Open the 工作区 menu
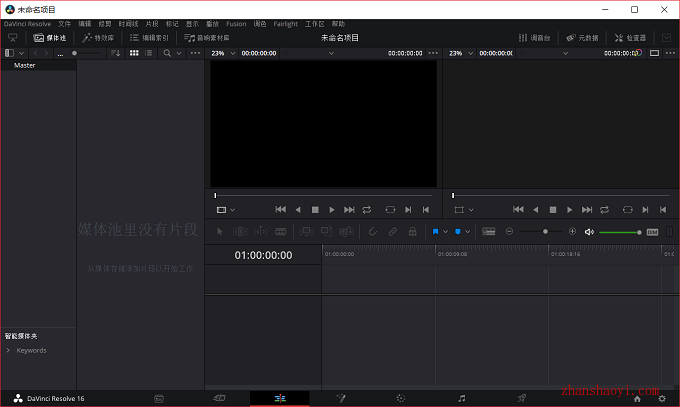Image resolution: width=680 pixels, height=407 pixels. [x=314, y=24]
